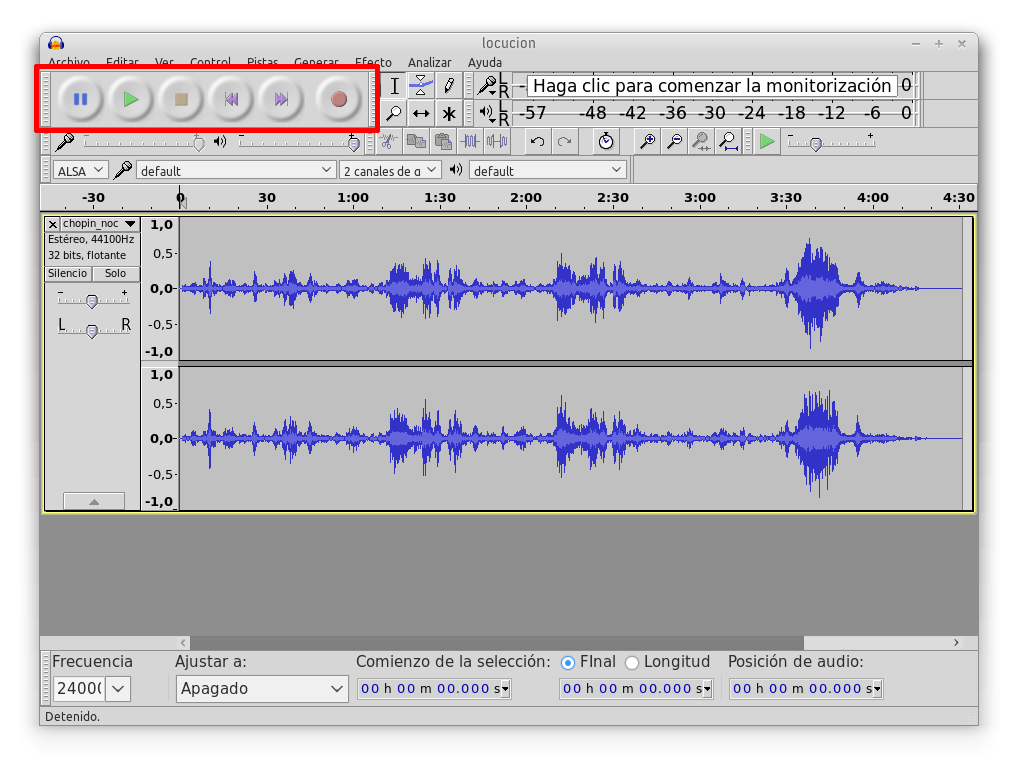The width and height of the screenshot is (1021, 767).
Task: Open the Ayuda menu
Action: point(485,63)
